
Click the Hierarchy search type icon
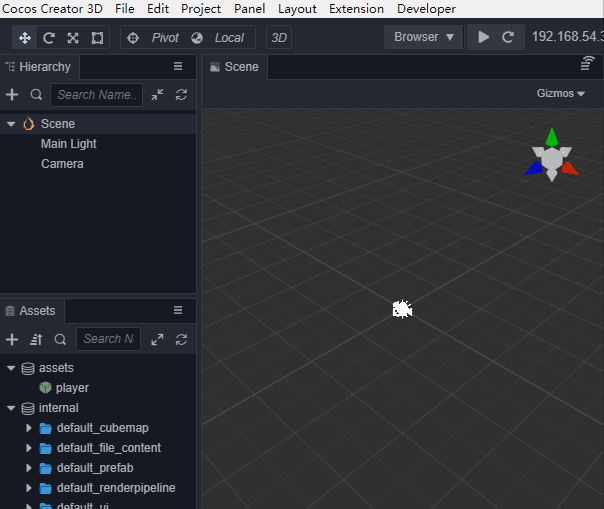[x=36, y=94]
